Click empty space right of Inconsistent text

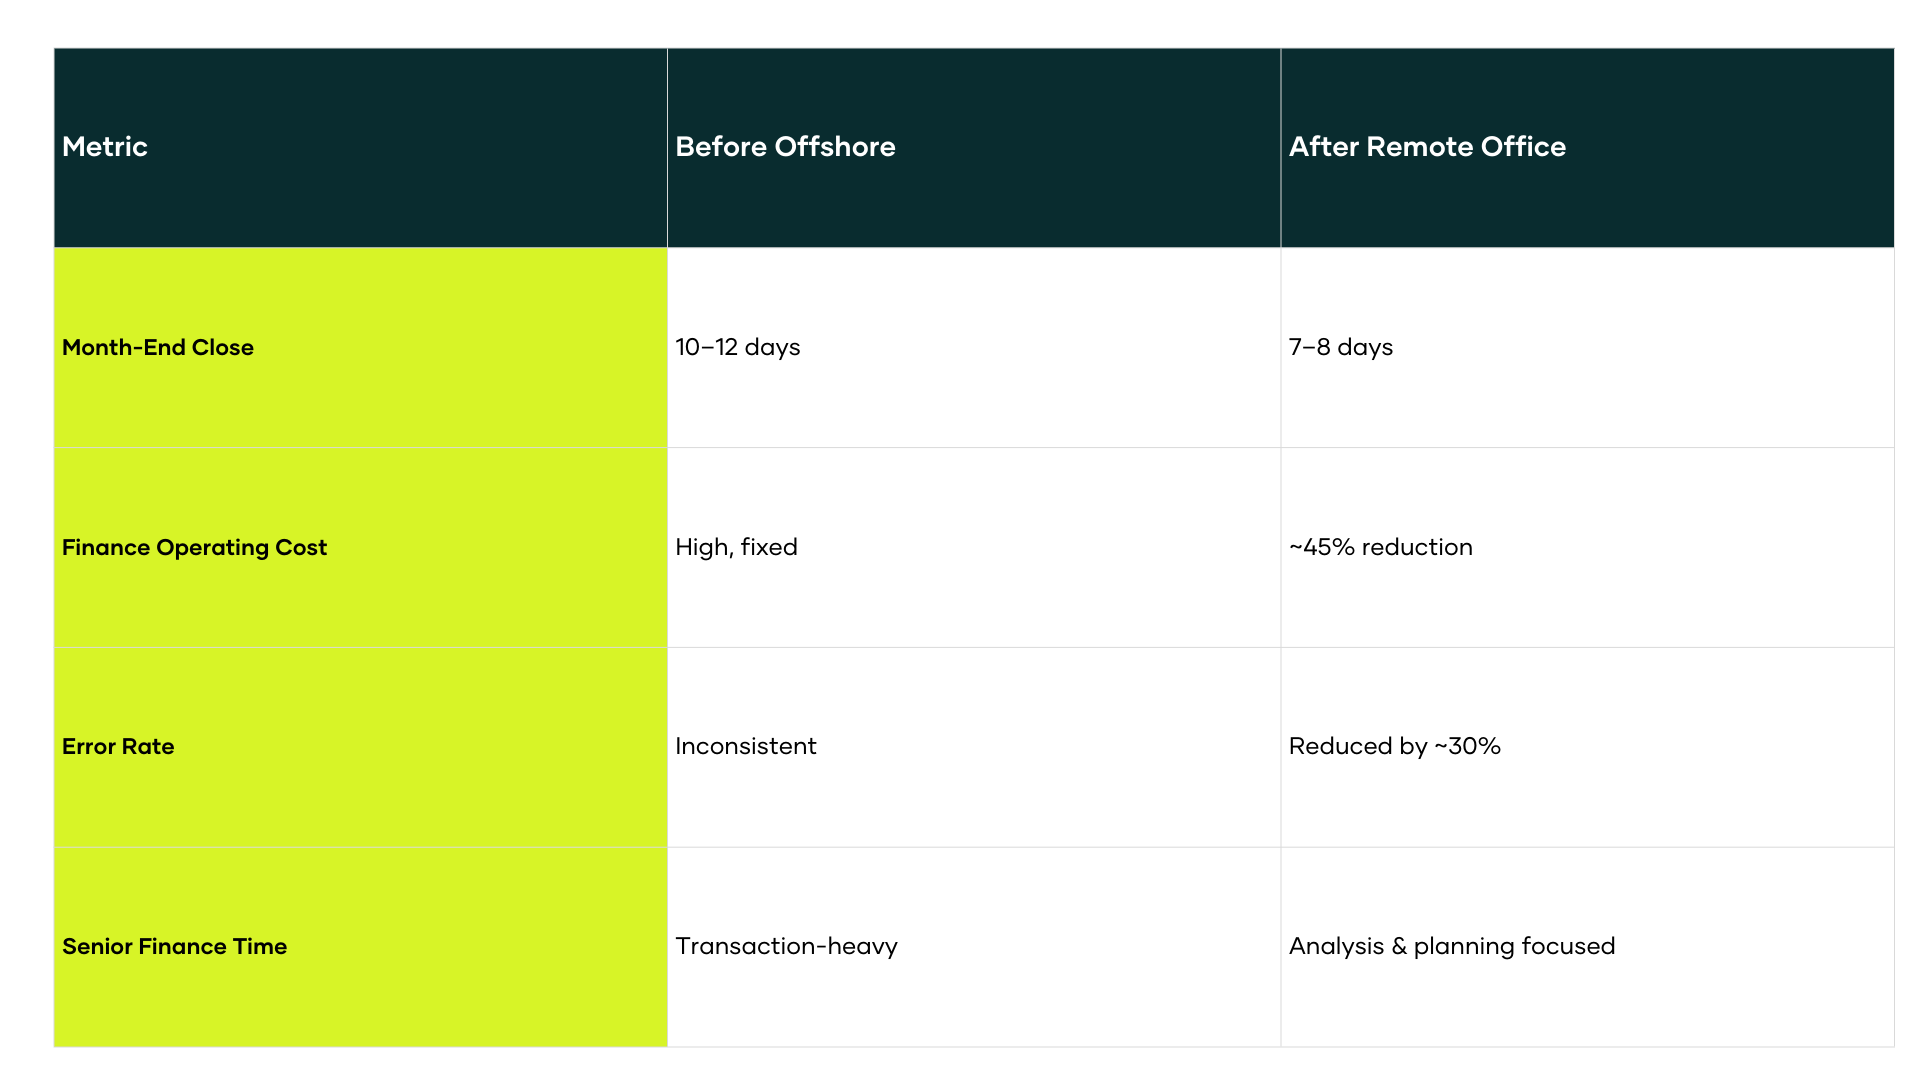1050,746
